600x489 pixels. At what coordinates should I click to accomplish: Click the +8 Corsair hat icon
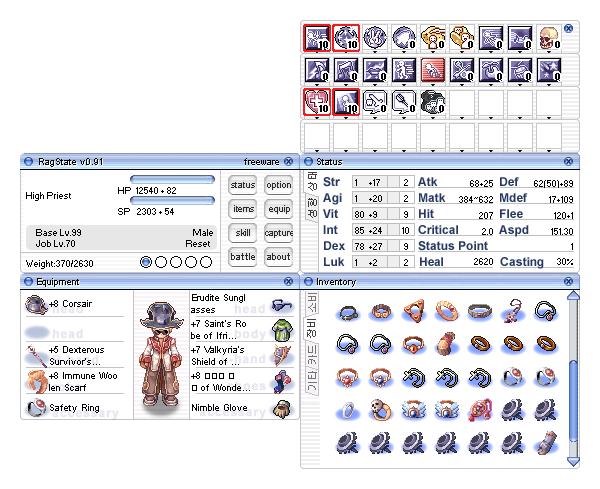pos(36,305)
